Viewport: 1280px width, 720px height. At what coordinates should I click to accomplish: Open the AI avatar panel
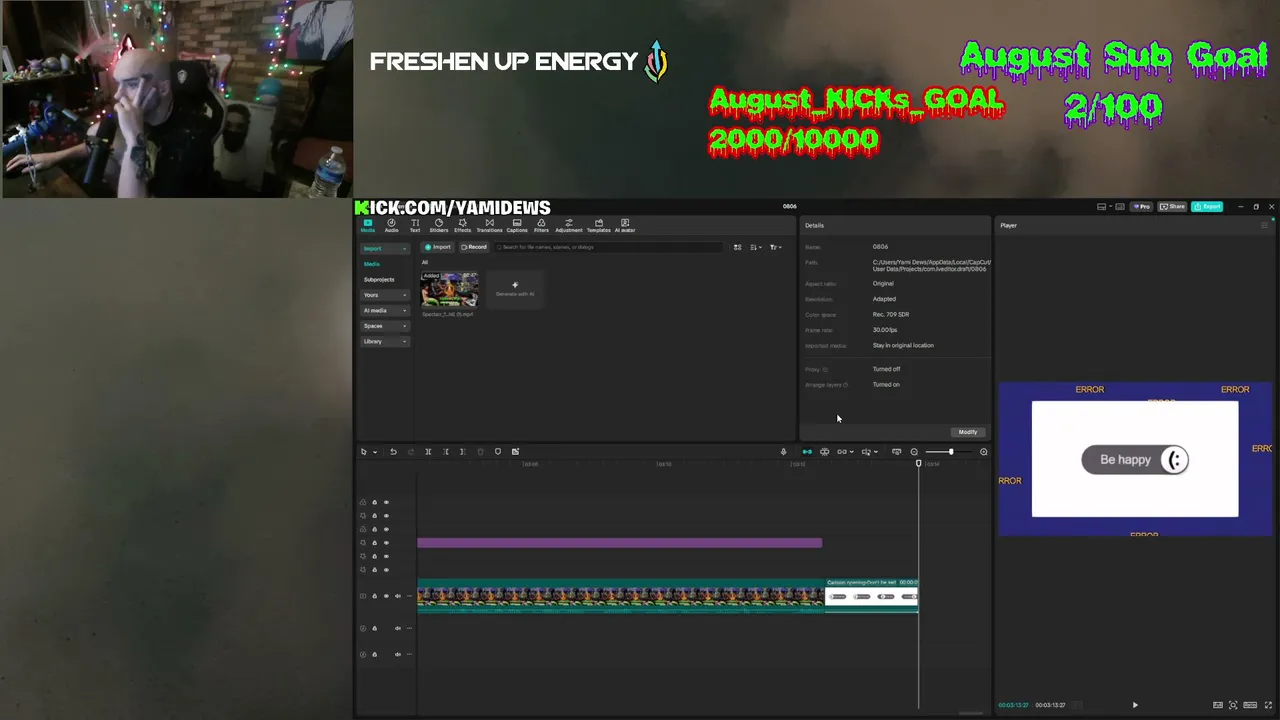click(x=625, y=225)
